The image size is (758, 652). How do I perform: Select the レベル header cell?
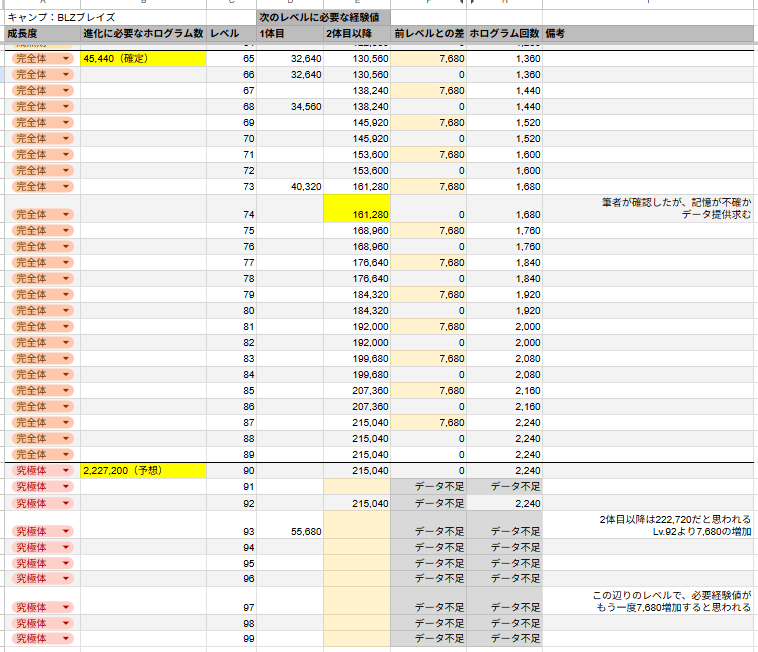[232, 34]
